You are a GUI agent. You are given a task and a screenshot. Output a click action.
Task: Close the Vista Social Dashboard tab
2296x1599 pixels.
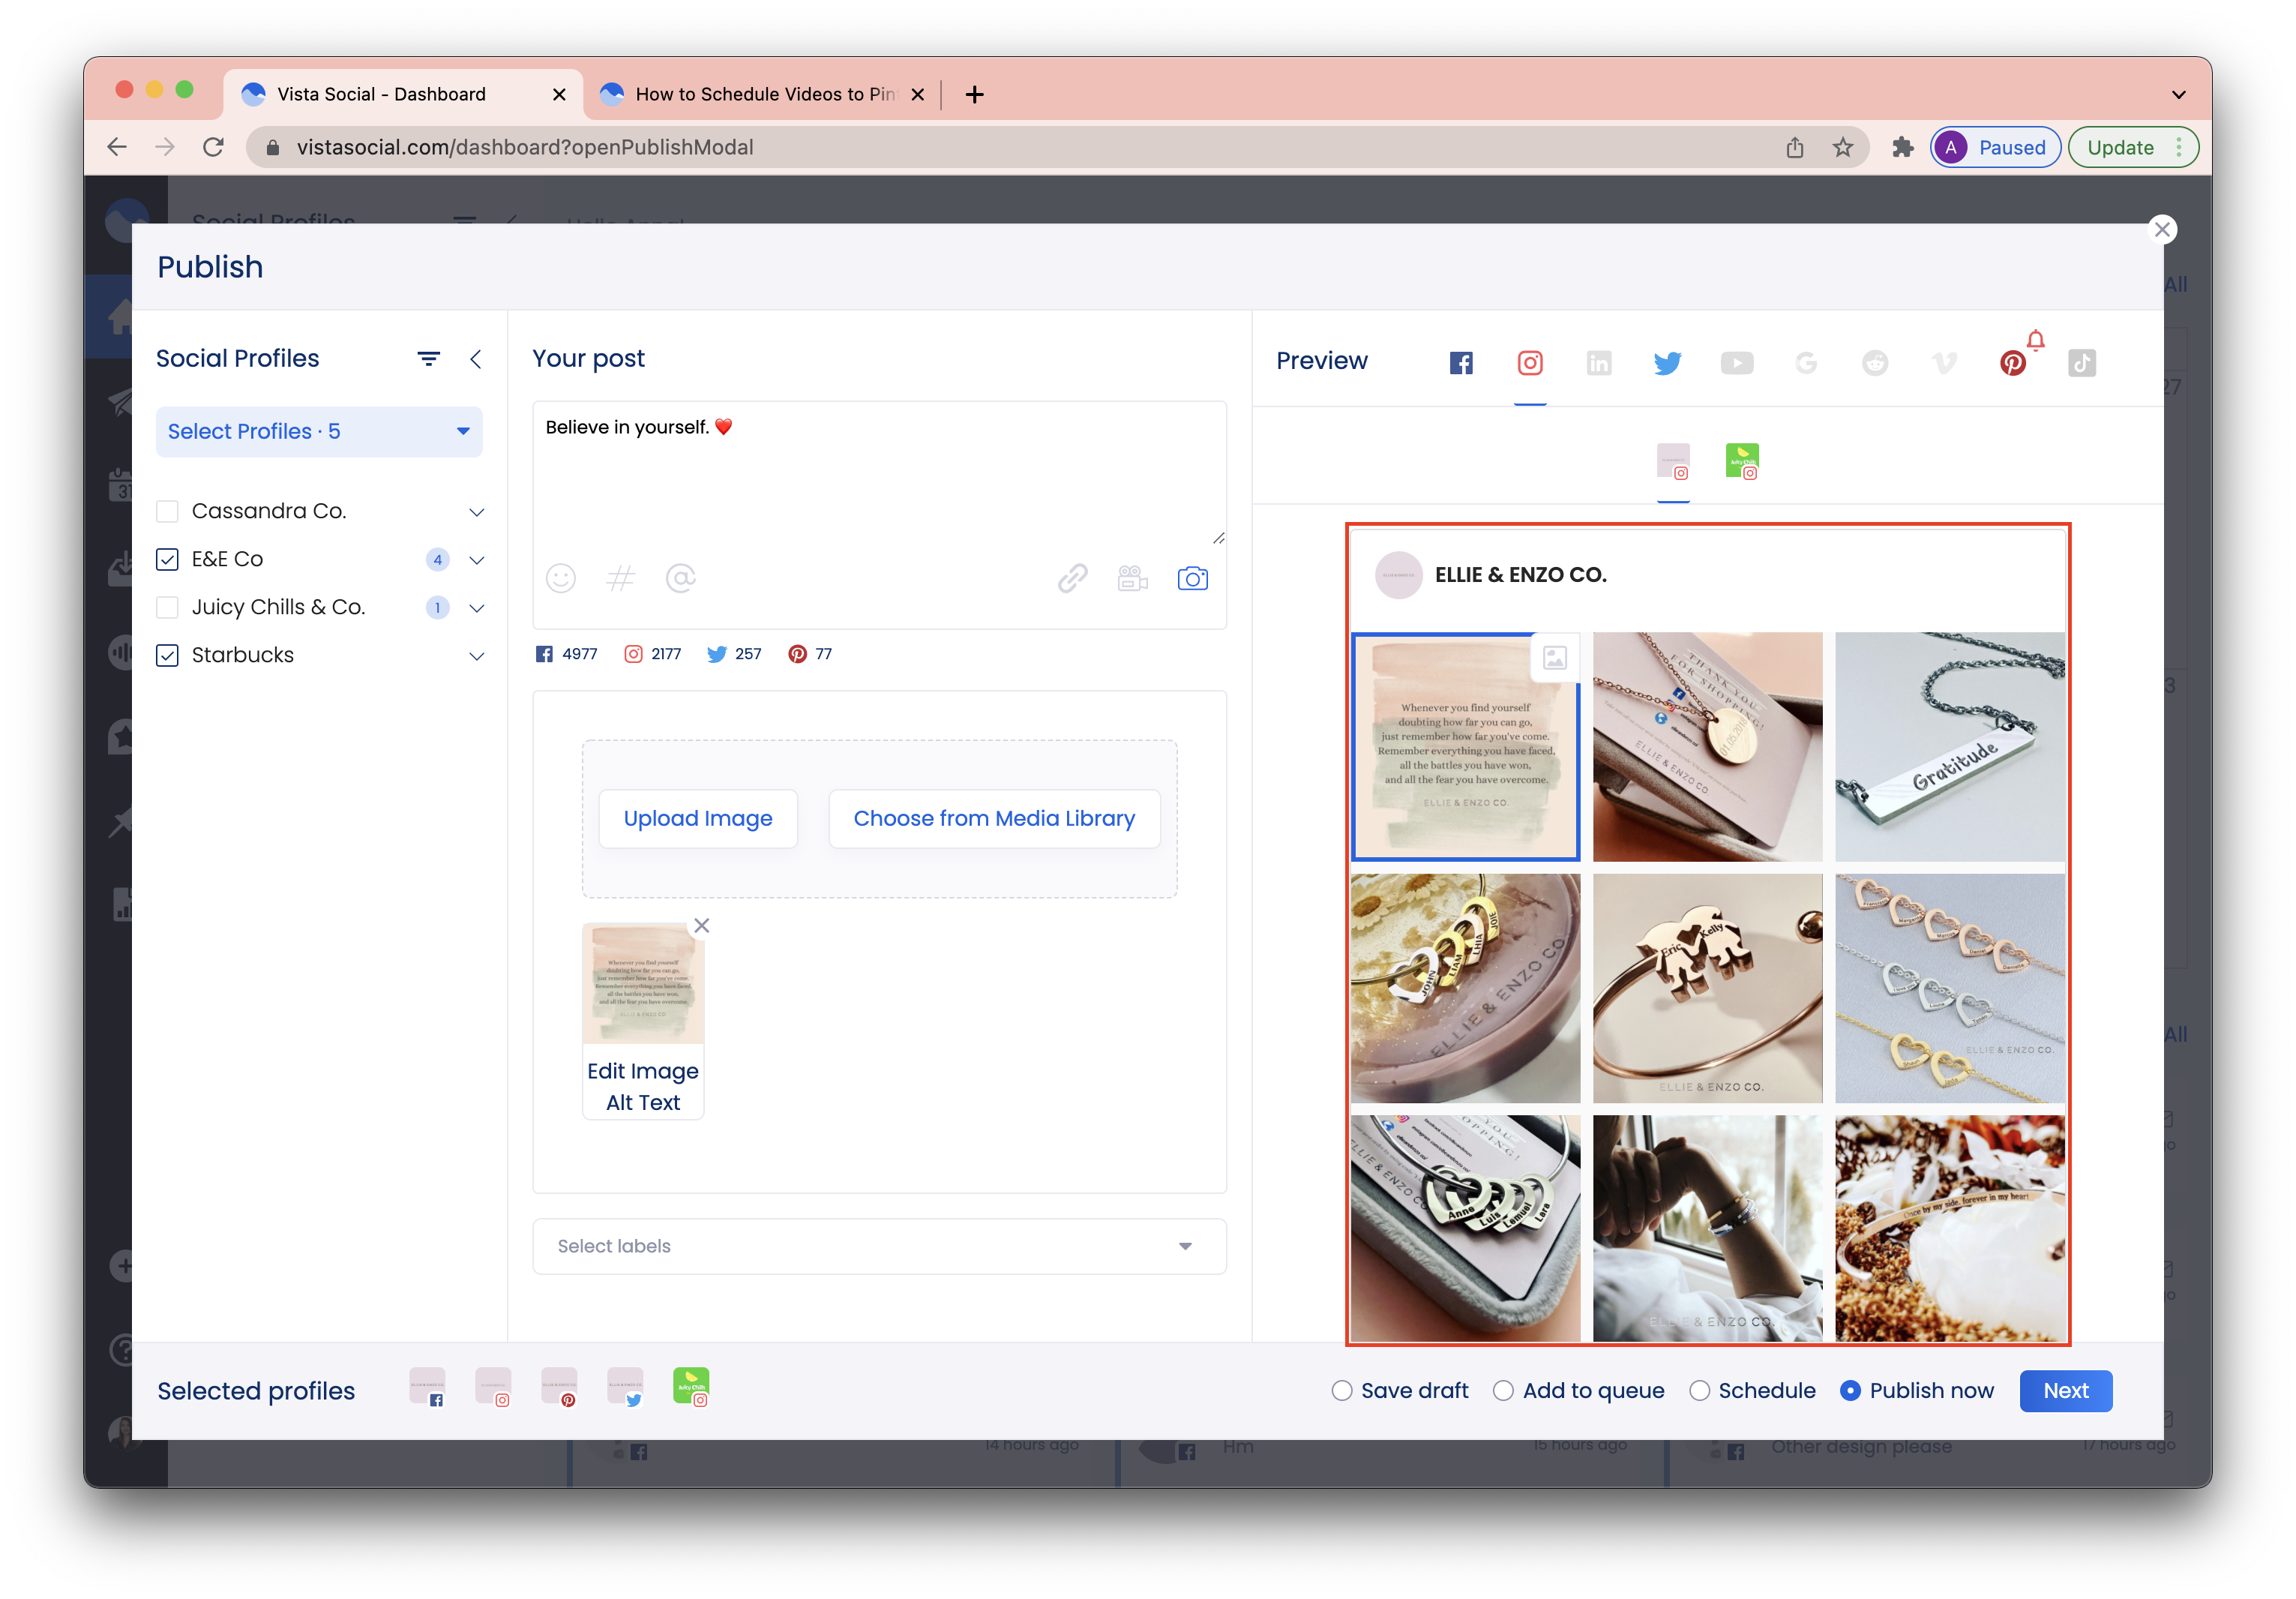coord(559,95)
